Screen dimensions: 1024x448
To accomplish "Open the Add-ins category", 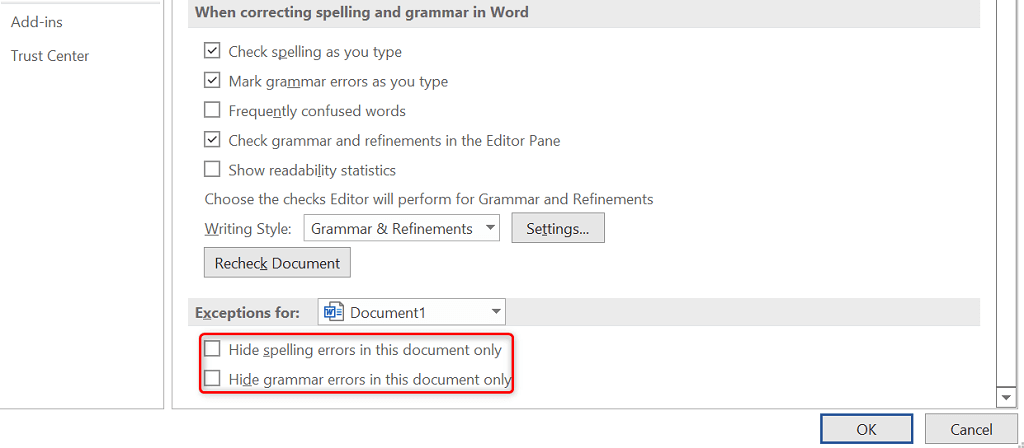I will click(x=37, y=21).
